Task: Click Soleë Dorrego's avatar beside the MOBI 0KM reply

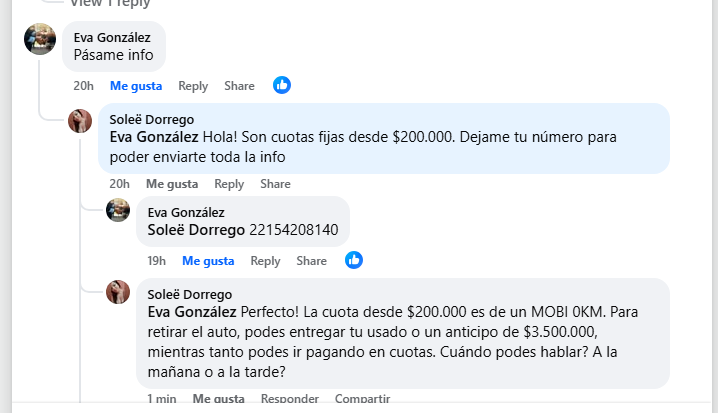Action: 118,292
